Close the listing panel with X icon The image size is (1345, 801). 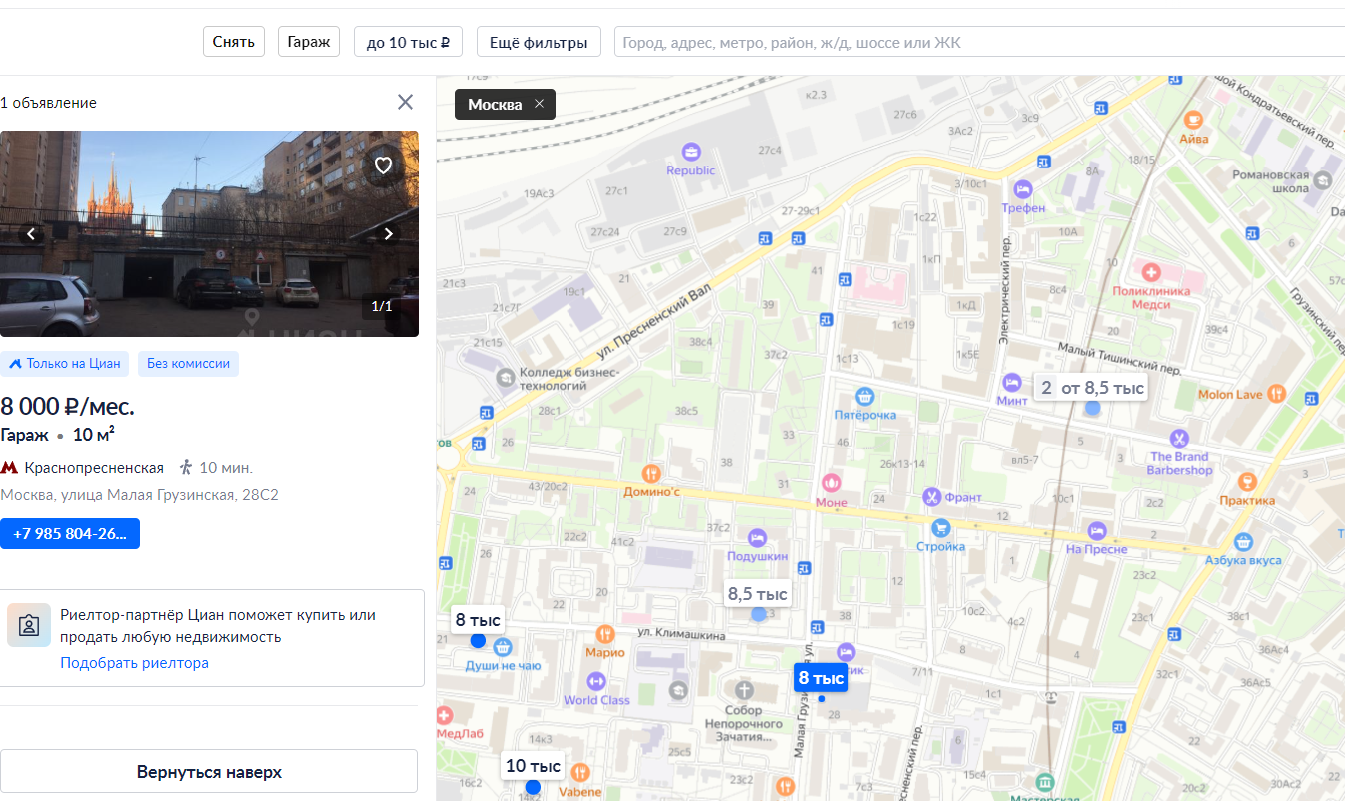coord(405,102)
